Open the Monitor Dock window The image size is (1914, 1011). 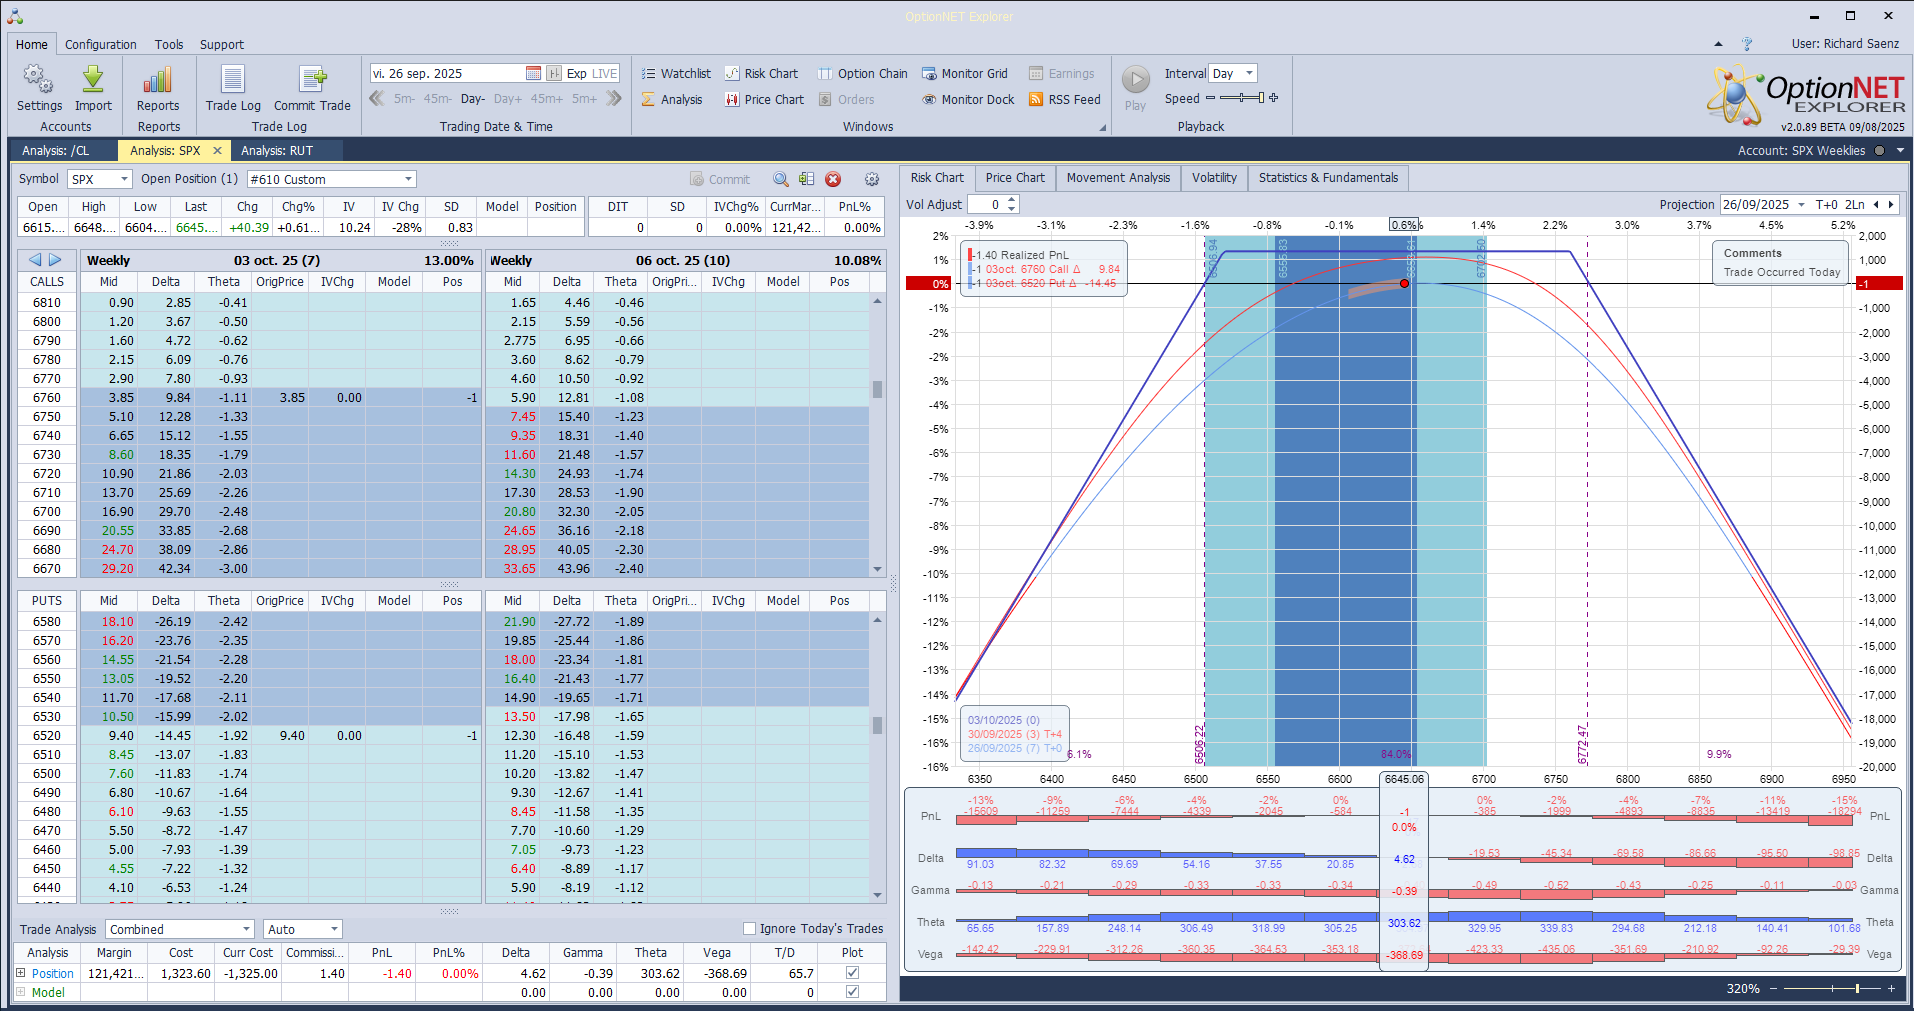click(x=968, y=99)
